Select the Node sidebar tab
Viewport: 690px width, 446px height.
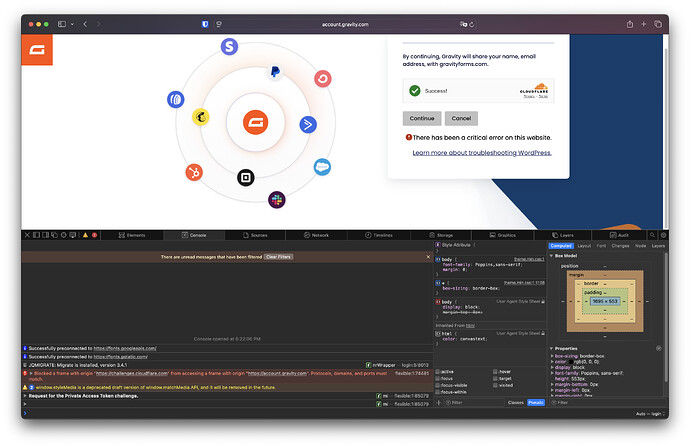point(640,246)
